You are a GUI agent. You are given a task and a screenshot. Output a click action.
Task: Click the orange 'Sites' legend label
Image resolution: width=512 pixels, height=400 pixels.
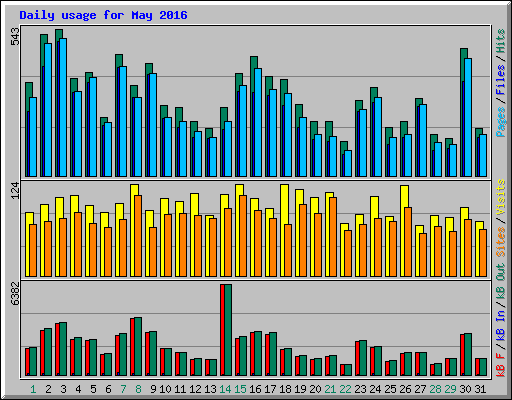(500, 242)
